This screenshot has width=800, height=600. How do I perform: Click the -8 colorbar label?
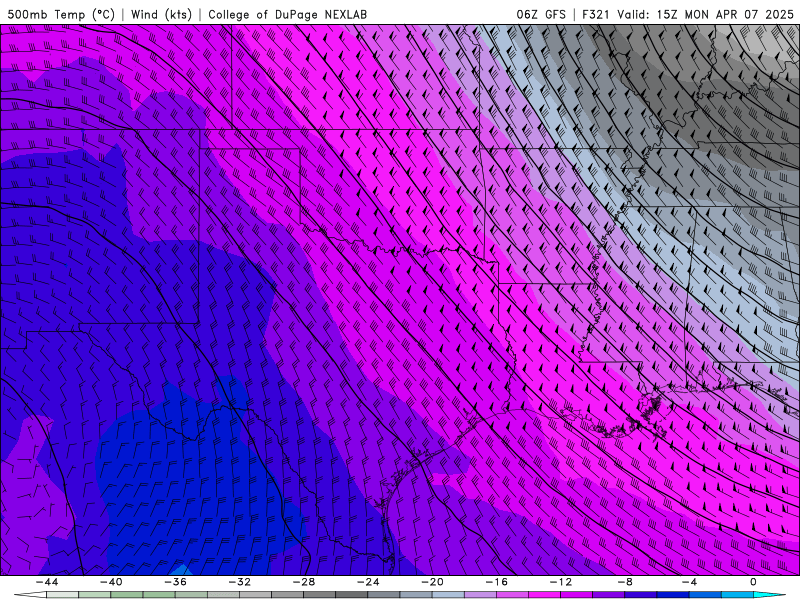pos(625,582)
